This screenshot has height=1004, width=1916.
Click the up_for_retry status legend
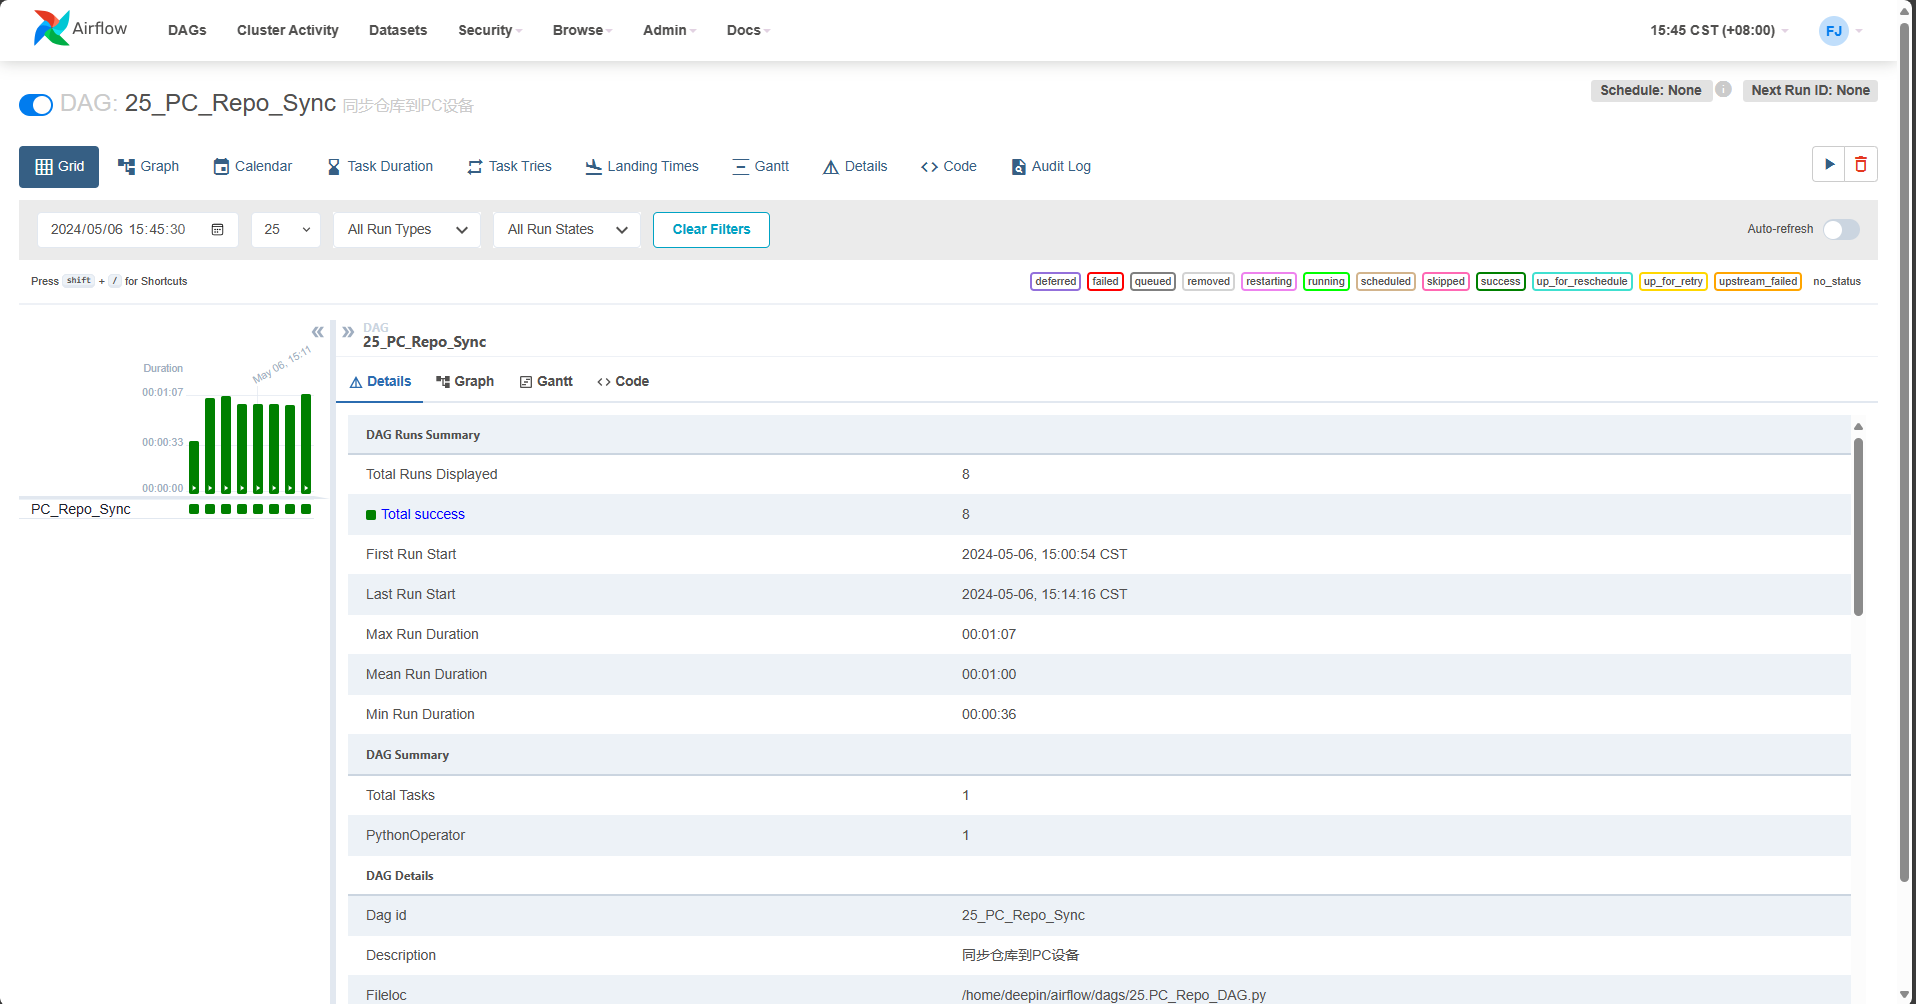coord(1672,281)
